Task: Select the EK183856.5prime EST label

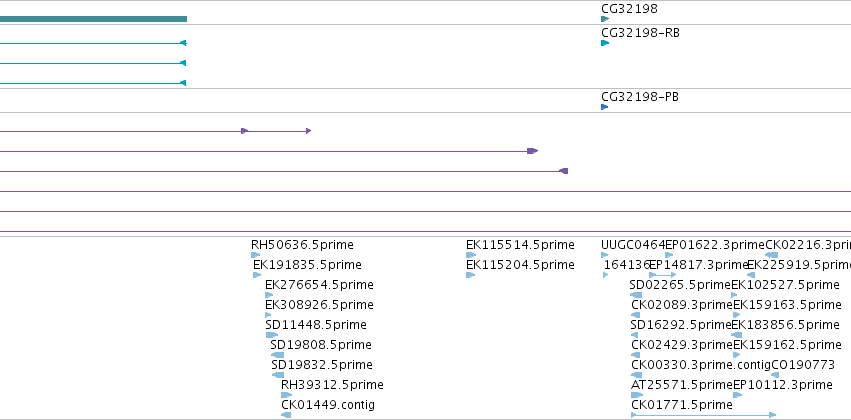Action: [785, 325]
